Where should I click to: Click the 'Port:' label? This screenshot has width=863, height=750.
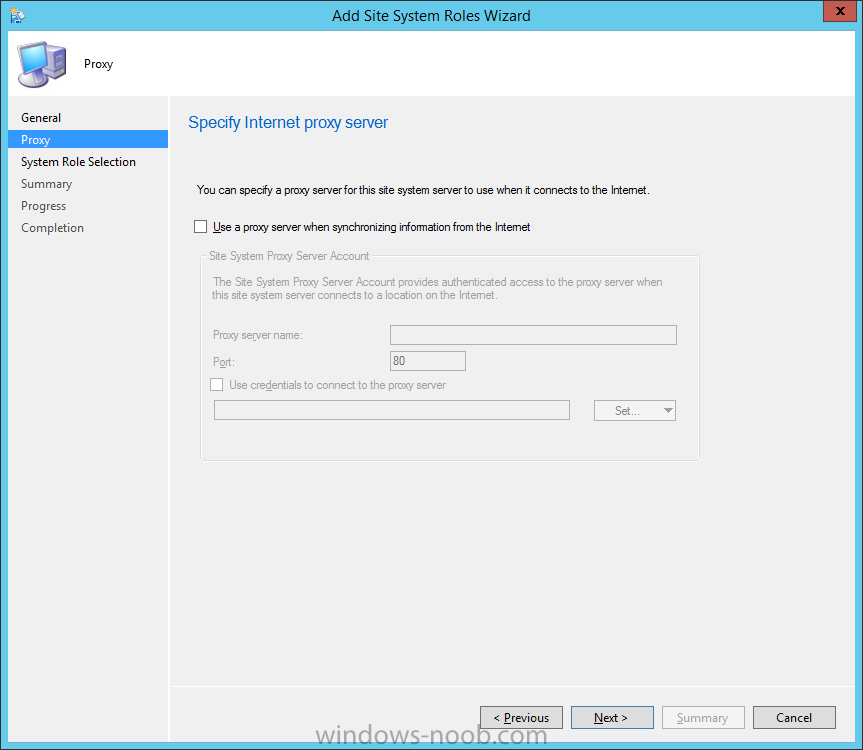coord(224,362)
